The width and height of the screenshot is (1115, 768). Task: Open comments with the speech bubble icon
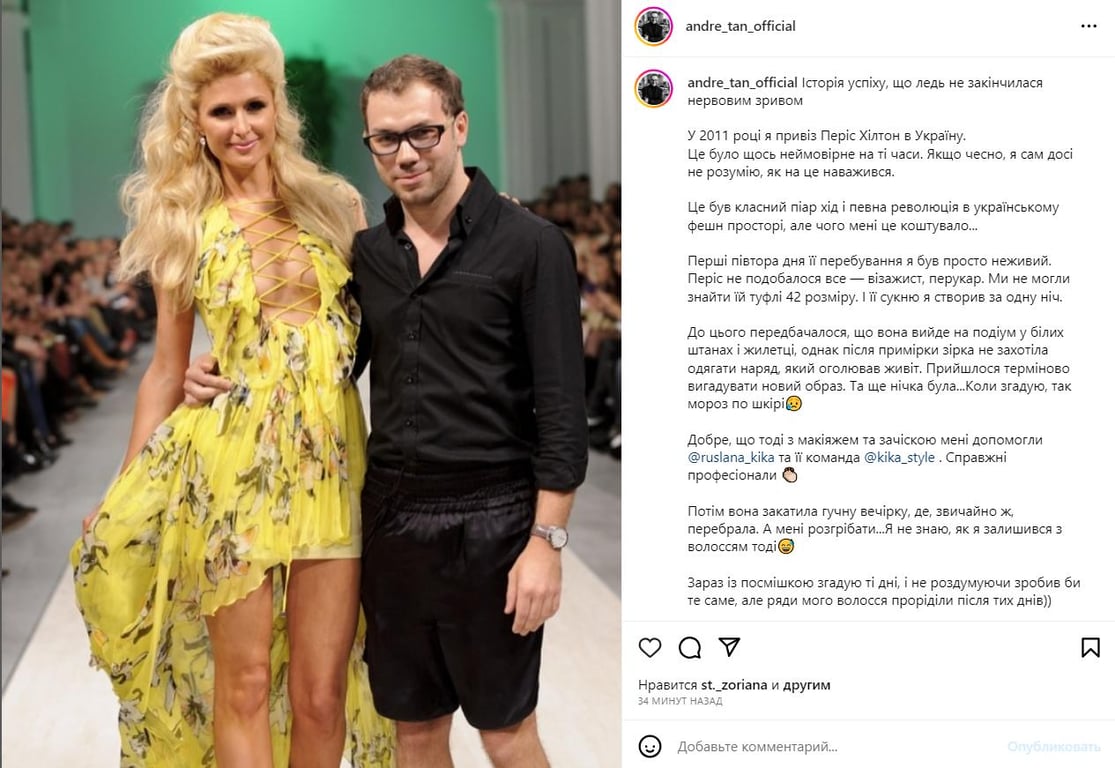click(689, 647)
